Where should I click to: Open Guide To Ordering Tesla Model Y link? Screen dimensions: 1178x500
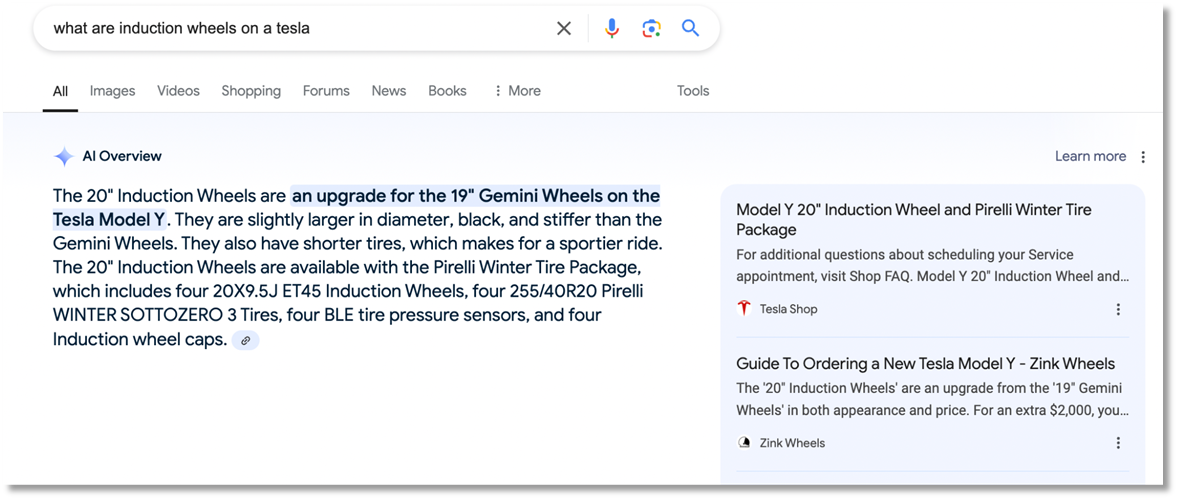926,364
